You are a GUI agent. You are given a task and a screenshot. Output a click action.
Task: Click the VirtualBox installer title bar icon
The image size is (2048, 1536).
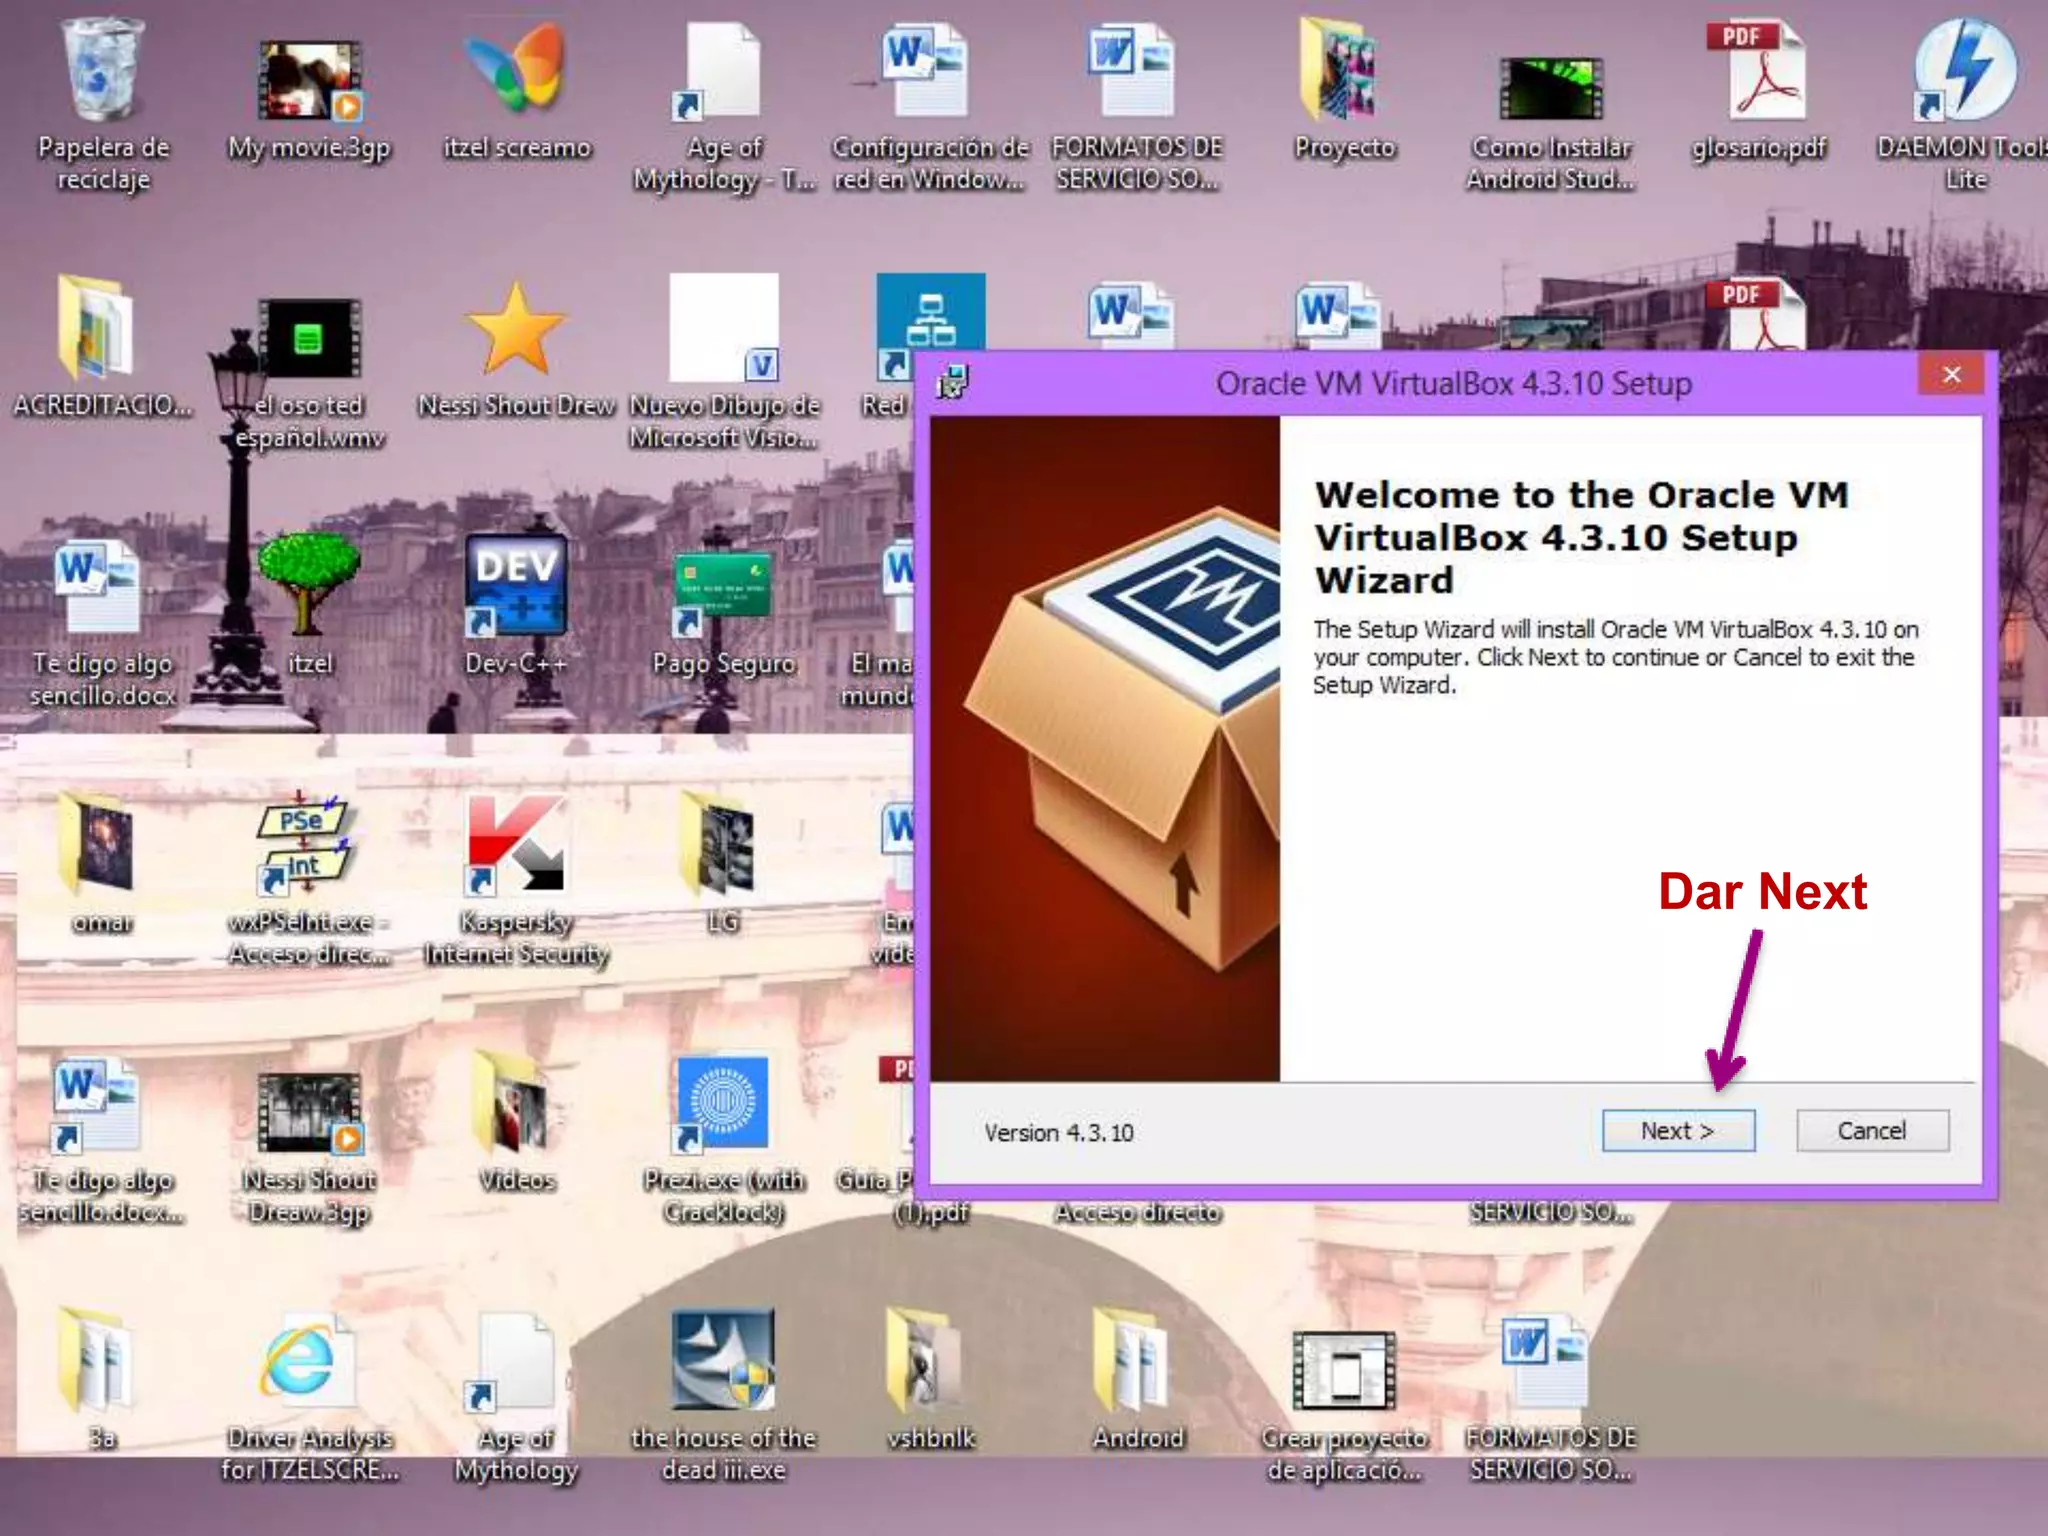pyautogui.click(x=952, y=382)
